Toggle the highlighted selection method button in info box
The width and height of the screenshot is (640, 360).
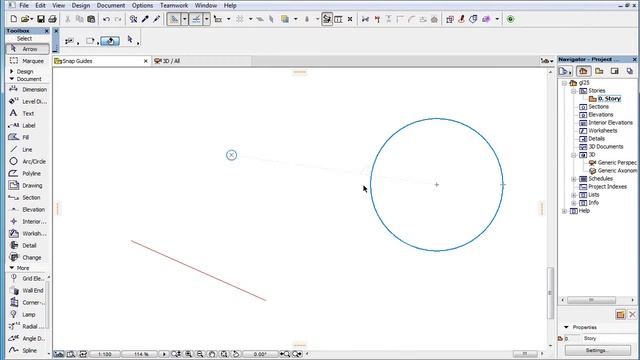tap(110, 41)
